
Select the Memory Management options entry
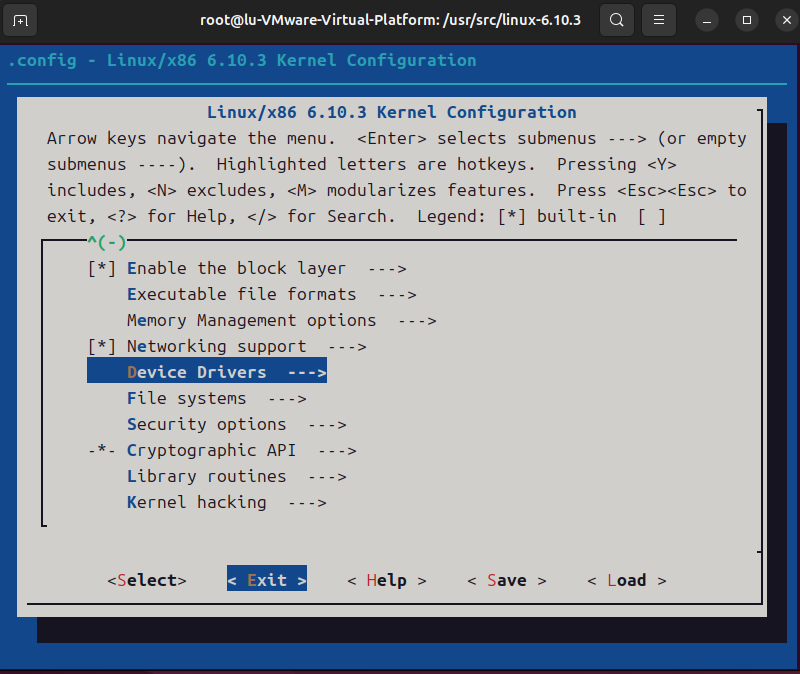(251, 320)
